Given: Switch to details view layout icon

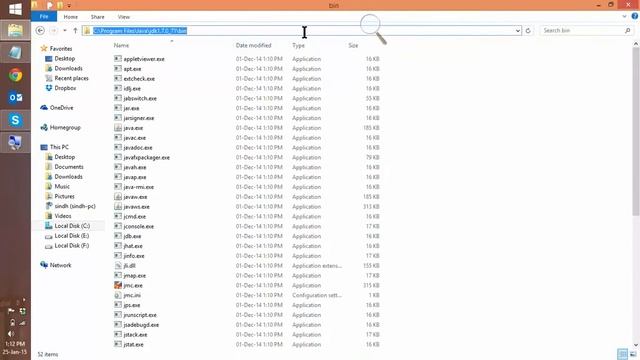Looking at the screenshot, I should (x=622, y=354).
